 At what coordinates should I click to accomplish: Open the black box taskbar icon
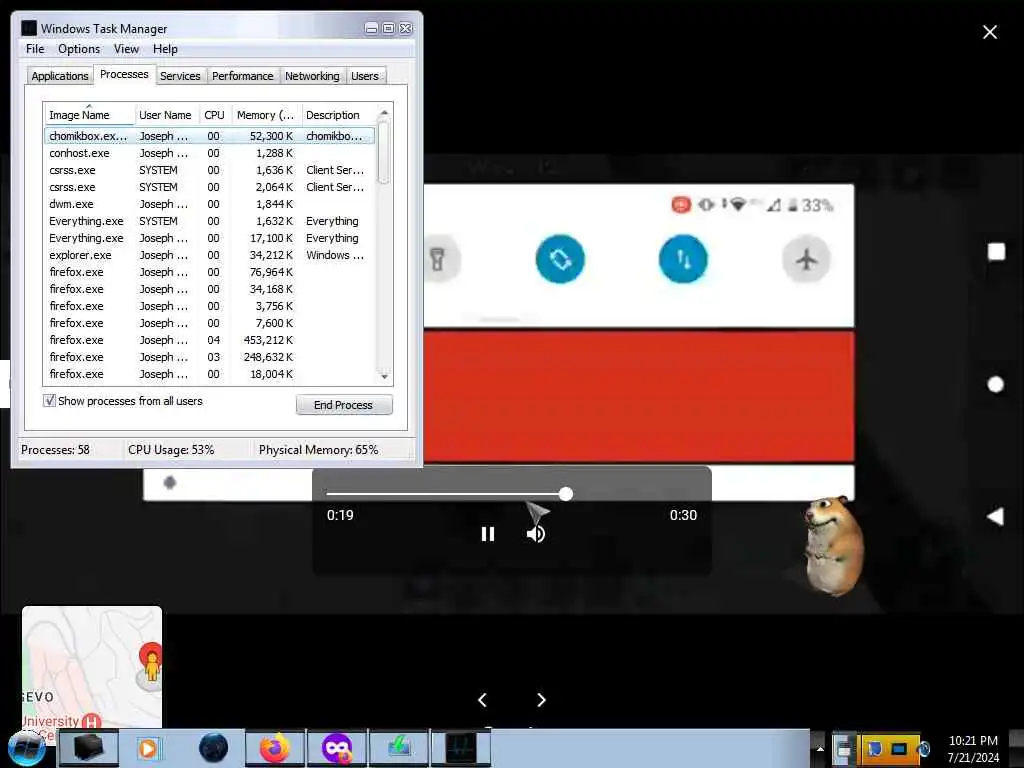click(x=89, y=748)
